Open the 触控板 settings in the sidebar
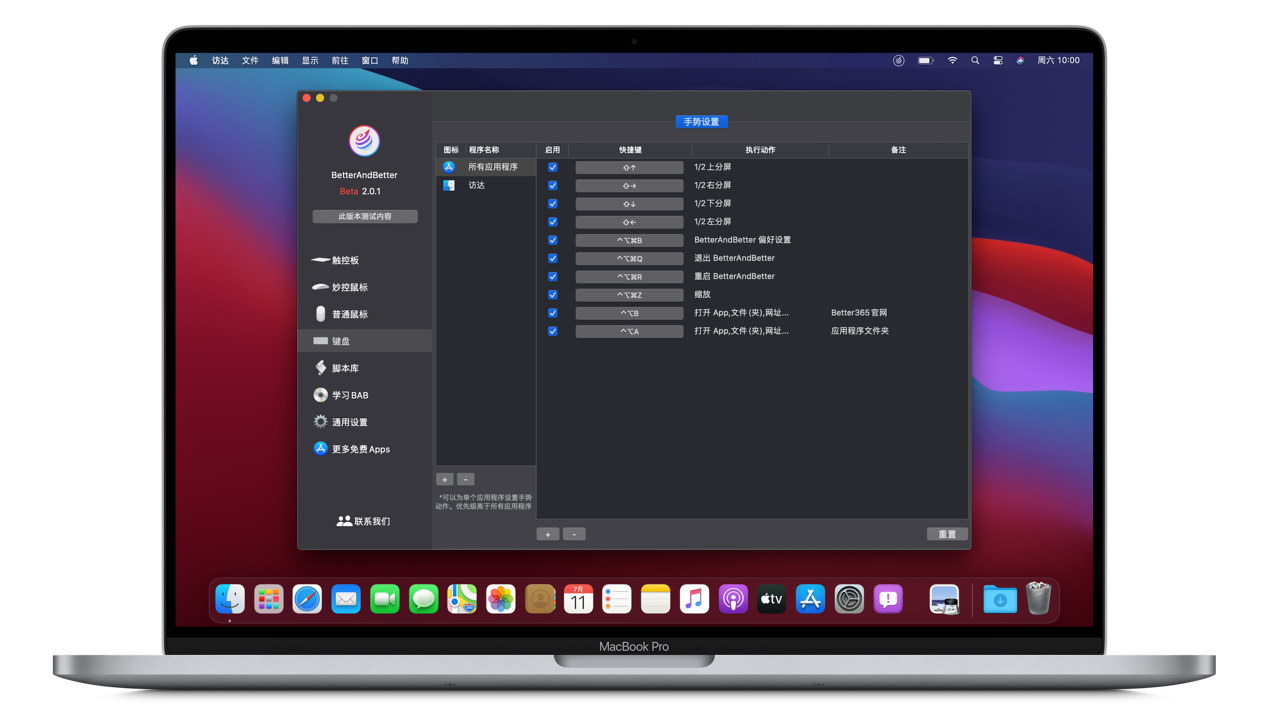Screen dimensions: 1269x728 344,260
